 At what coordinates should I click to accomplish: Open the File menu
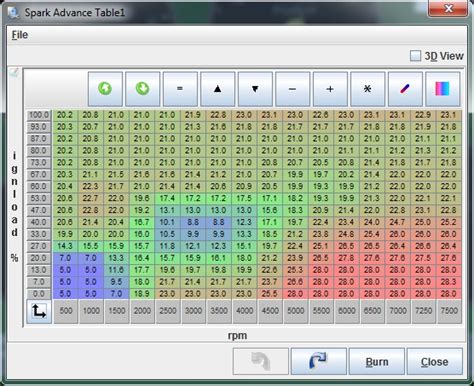(x=20, y=35)
